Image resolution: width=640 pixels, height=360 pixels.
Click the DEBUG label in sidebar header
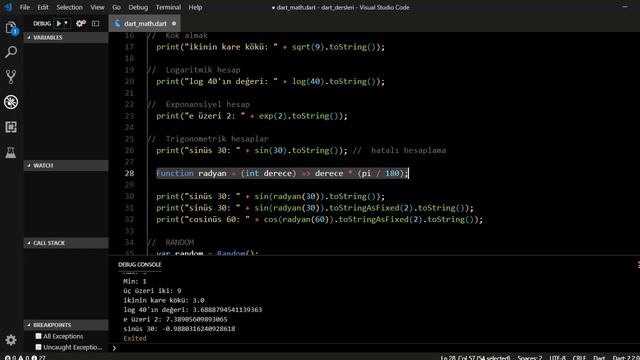tap(42, 24)
